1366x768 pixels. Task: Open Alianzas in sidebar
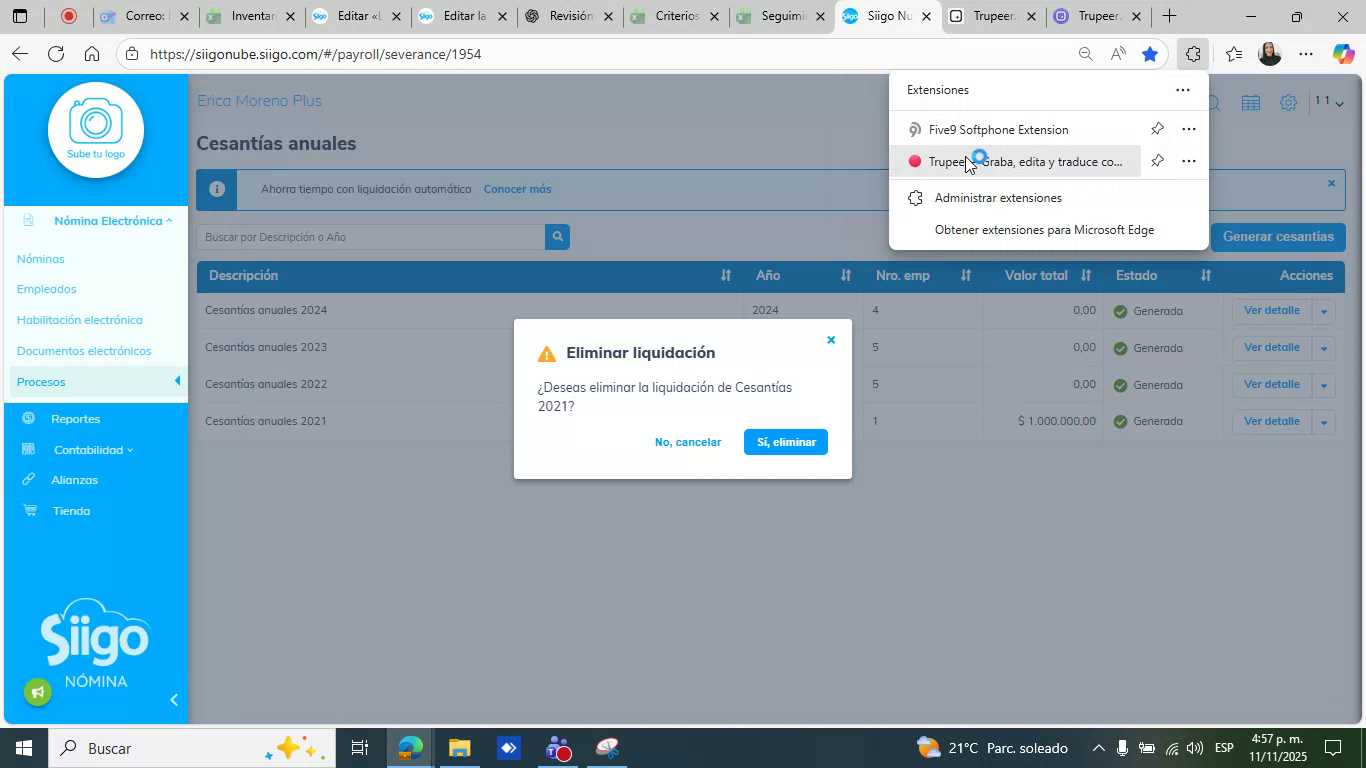[x=74, y=480]
